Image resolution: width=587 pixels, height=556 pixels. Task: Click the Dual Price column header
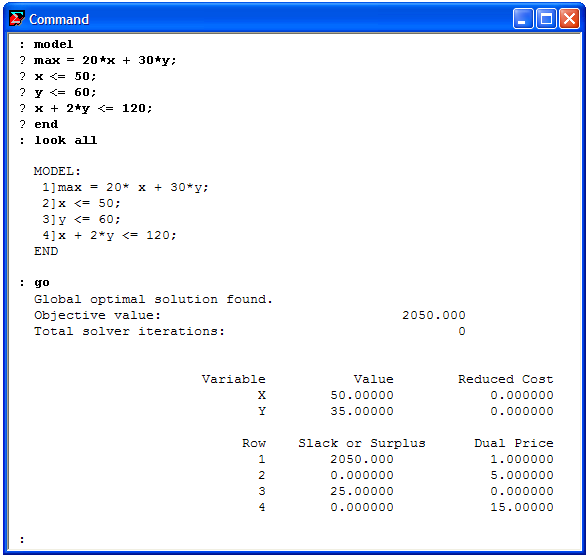[x=514, y=443]
